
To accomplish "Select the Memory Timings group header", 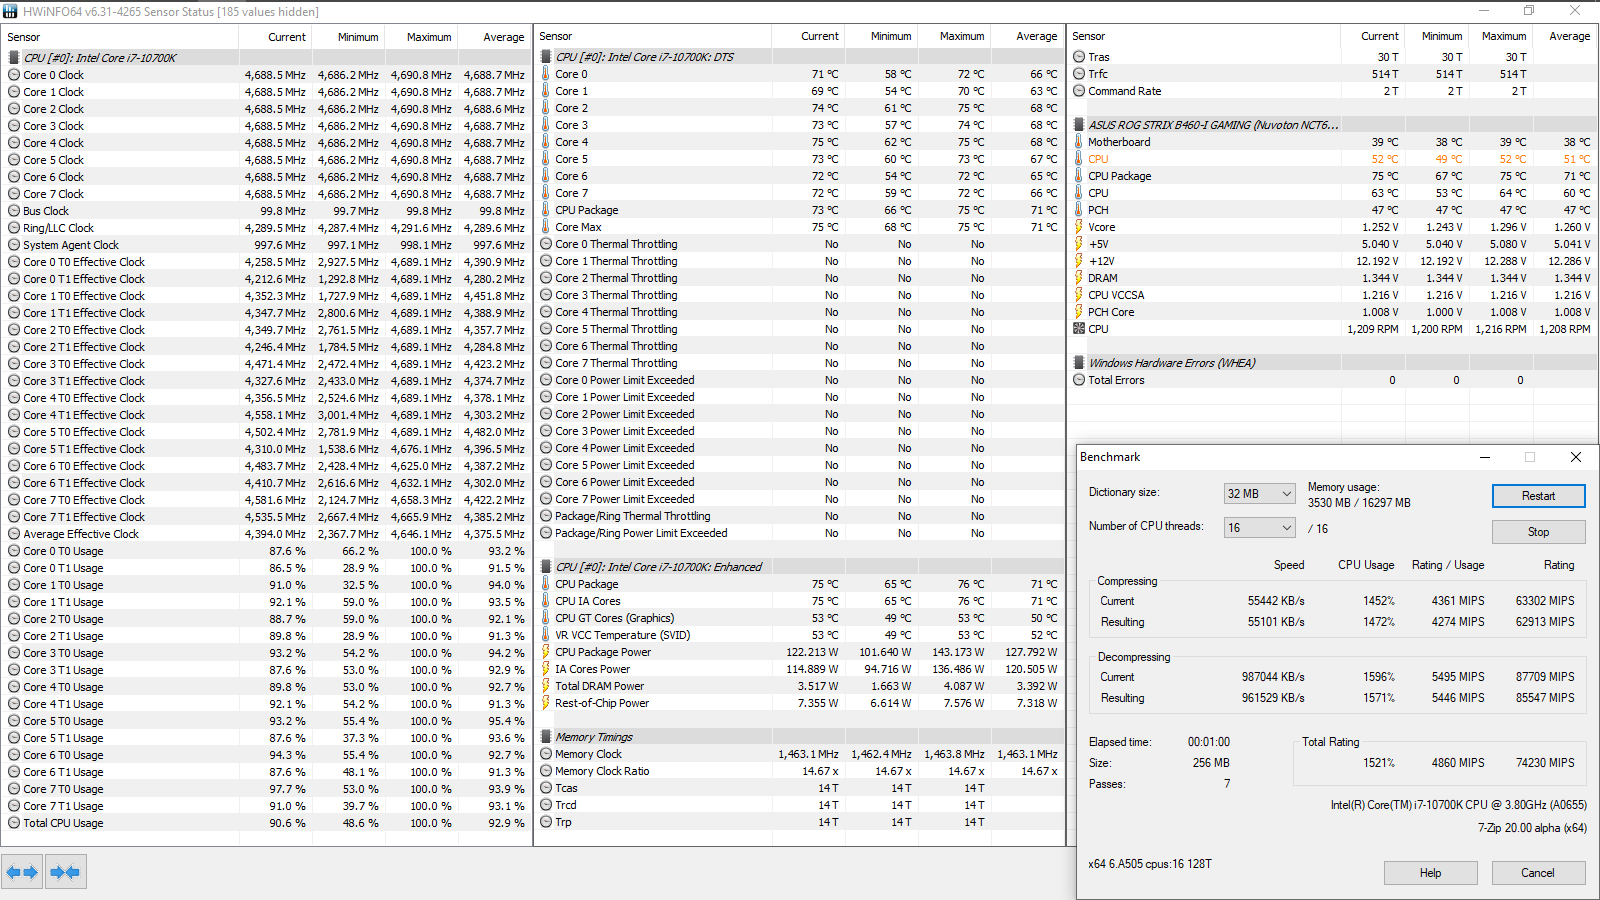I will click(x=594, y=737).
